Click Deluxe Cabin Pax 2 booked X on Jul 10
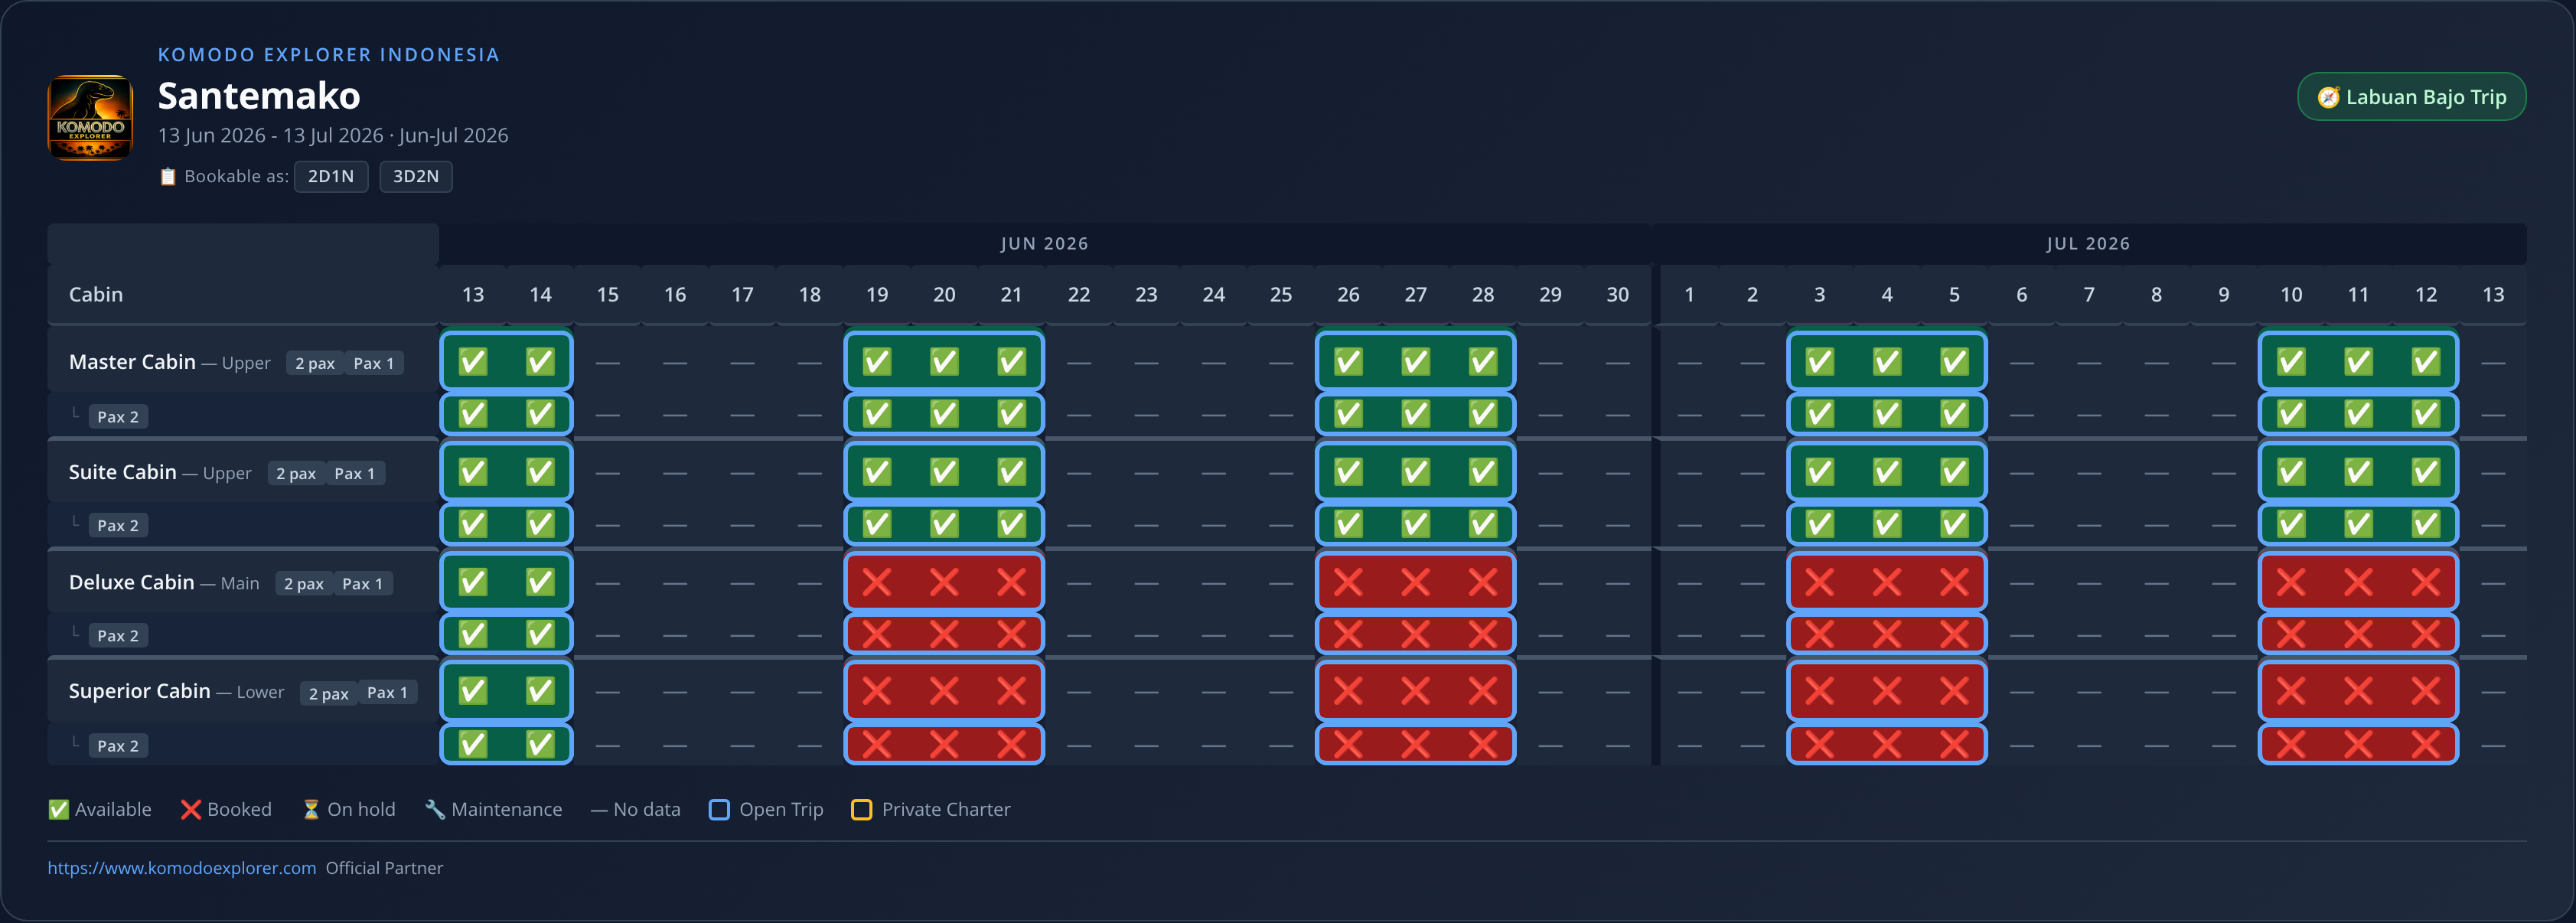2576x923 pixels. click(2291, 634)
